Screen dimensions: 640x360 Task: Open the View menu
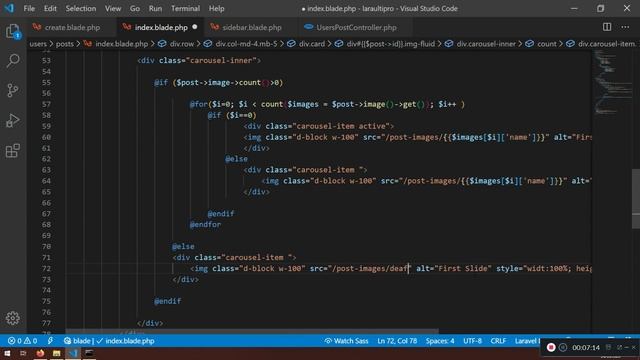(113, 9)
